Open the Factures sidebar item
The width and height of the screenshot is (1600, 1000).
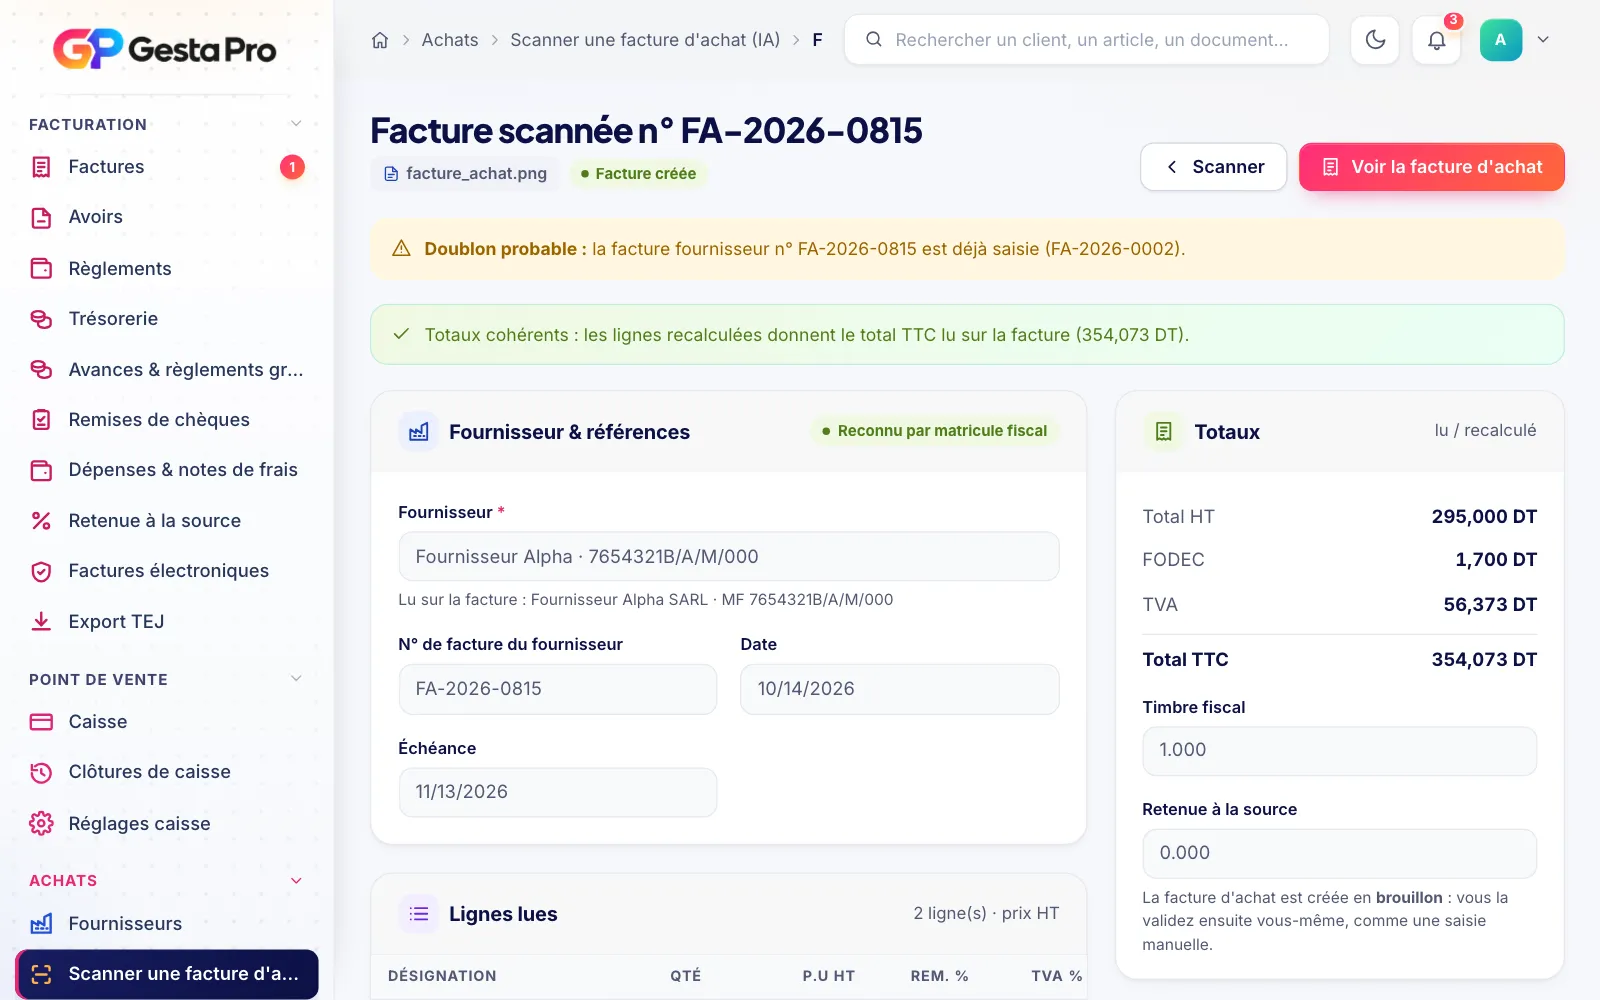pos(167,167)
